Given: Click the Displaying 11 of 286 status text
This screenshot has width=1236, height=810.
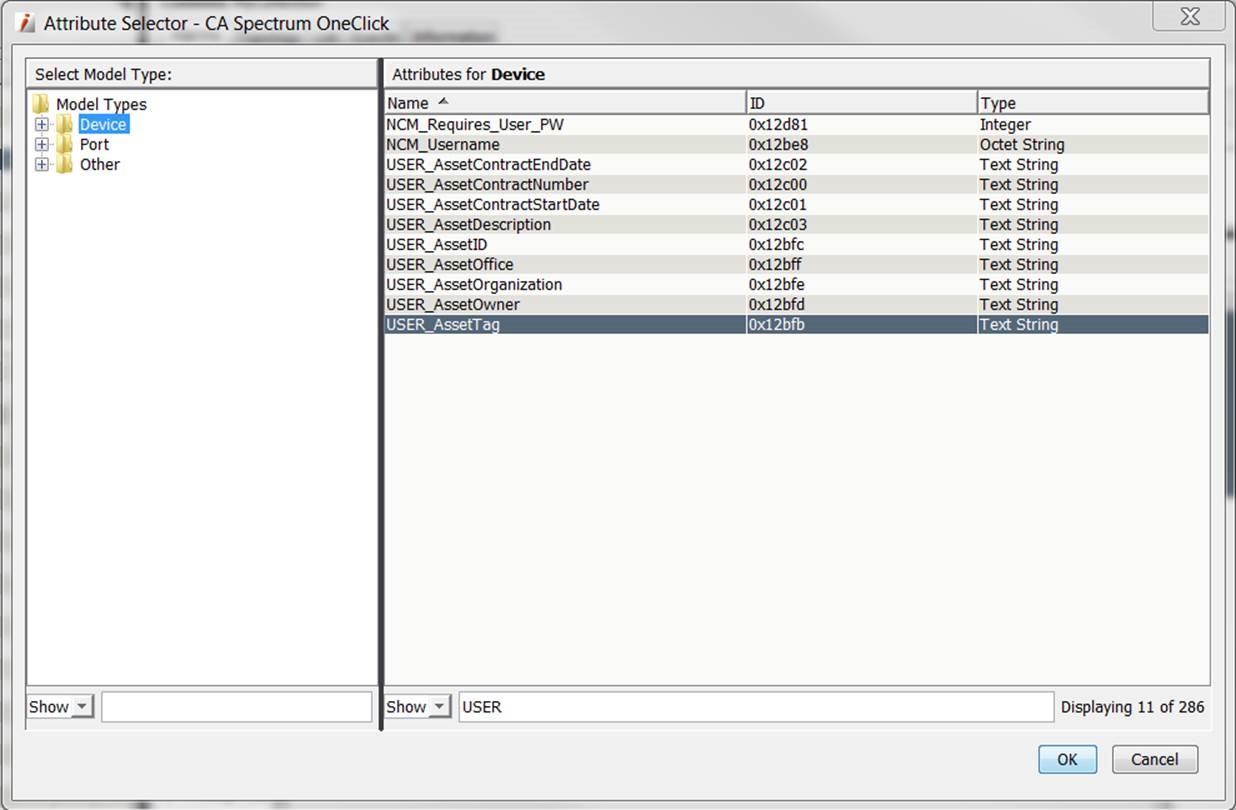Looking at the screenshot, I should point(1133,707).
